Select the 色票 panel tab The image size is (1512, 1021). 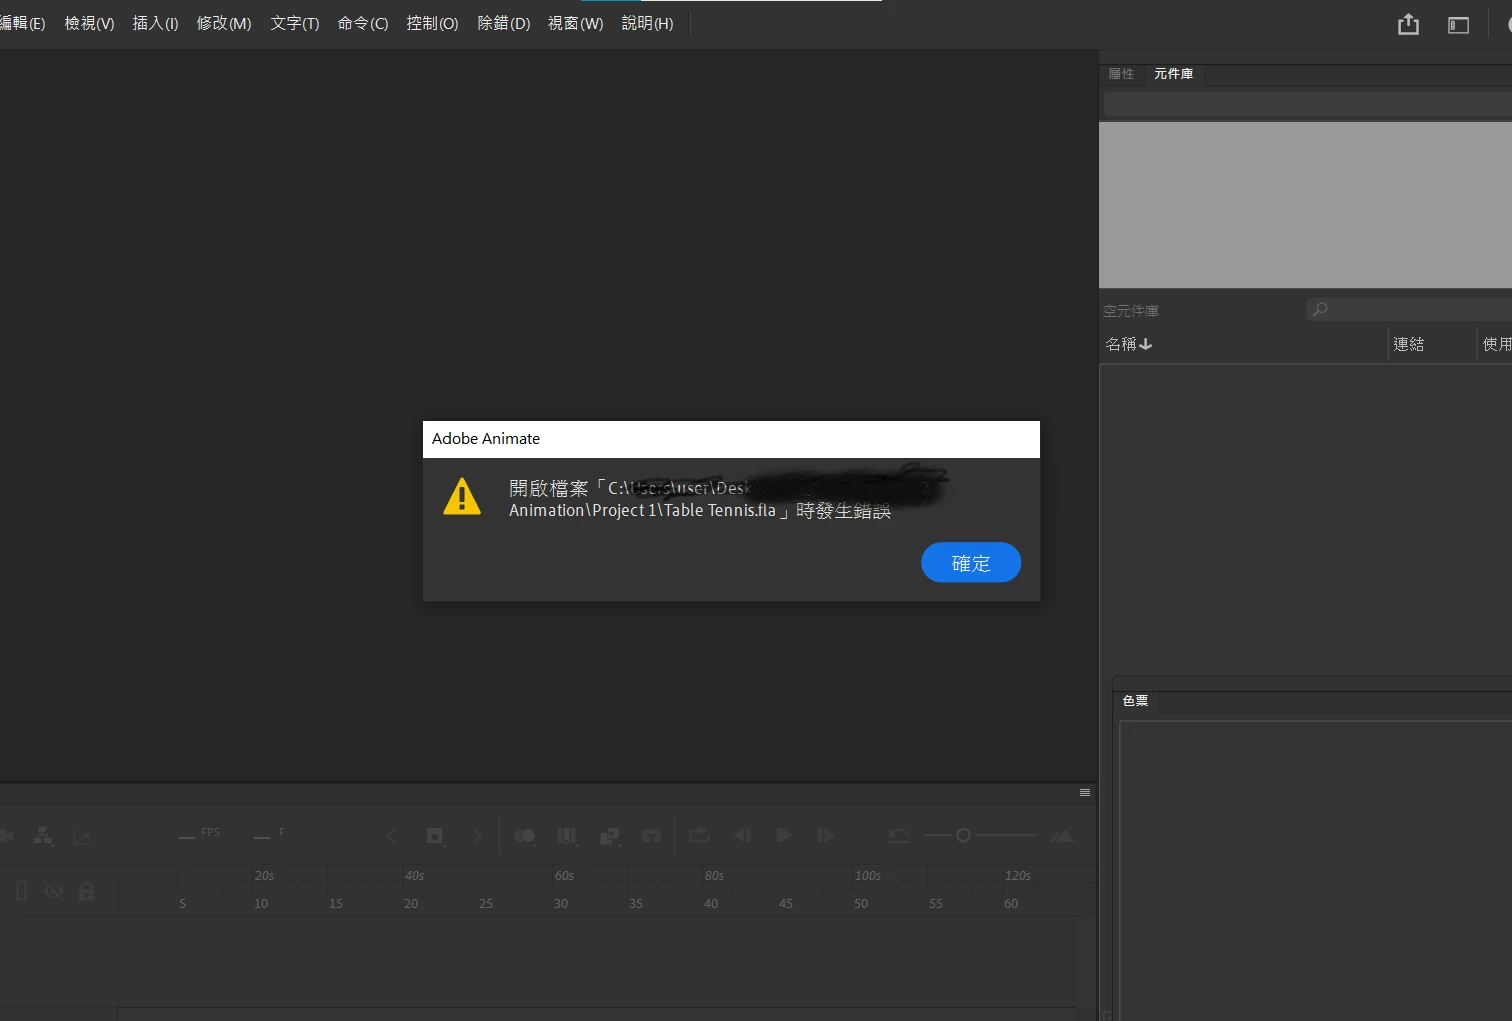click(1135, 701)
